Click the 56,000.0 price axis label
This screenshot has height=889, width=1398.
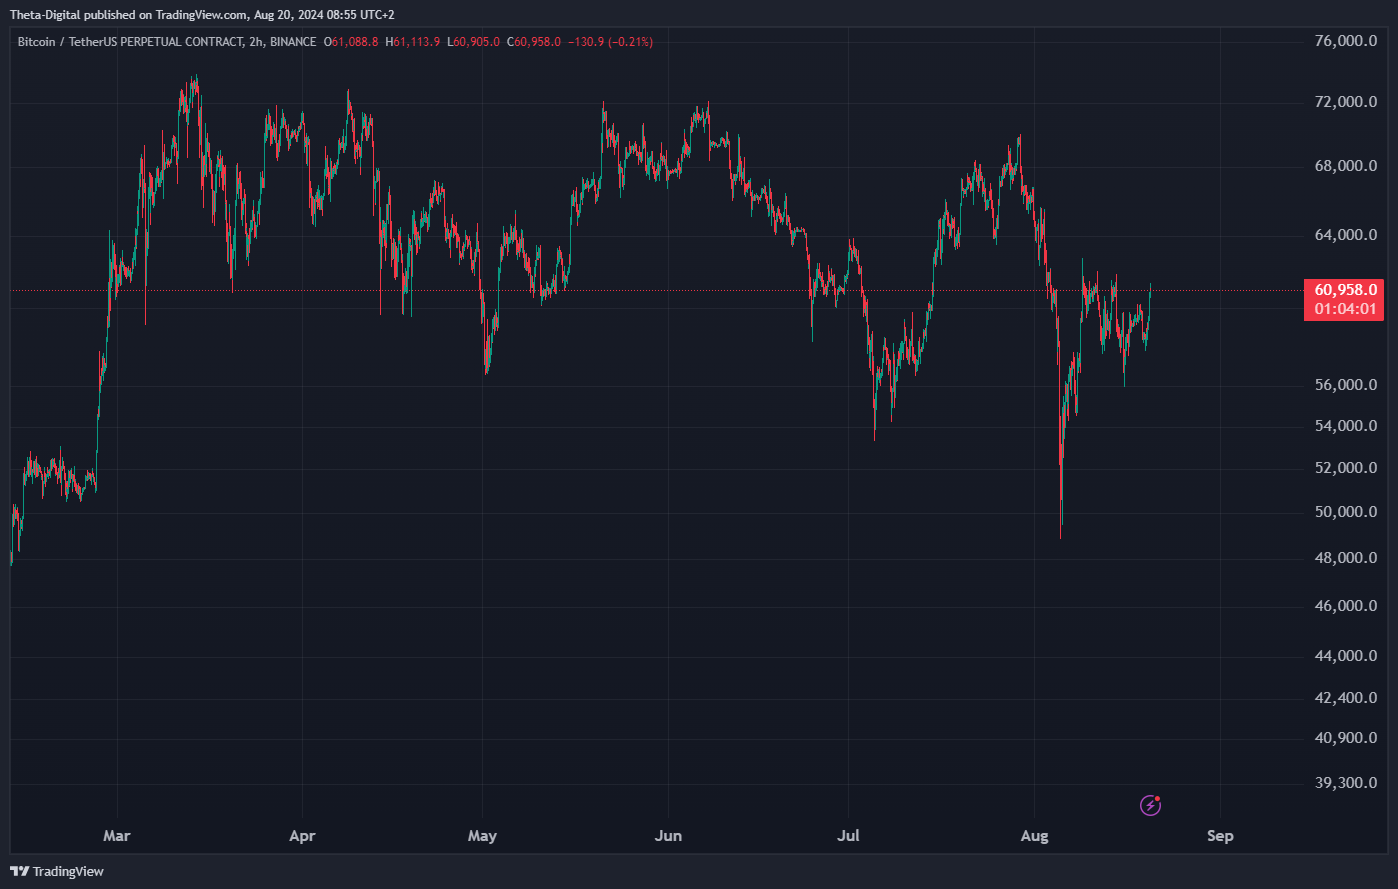point(1345,385)
